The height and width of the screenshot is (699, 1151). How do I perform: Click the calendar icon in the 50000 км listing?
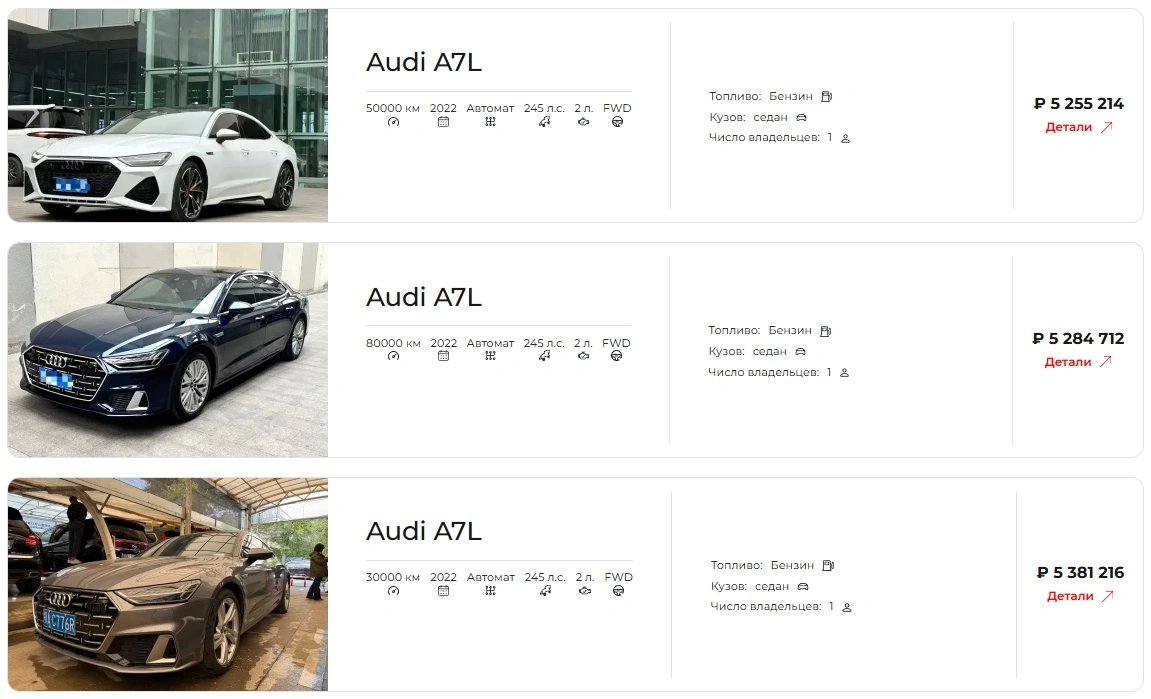click(x=443, y=122)
